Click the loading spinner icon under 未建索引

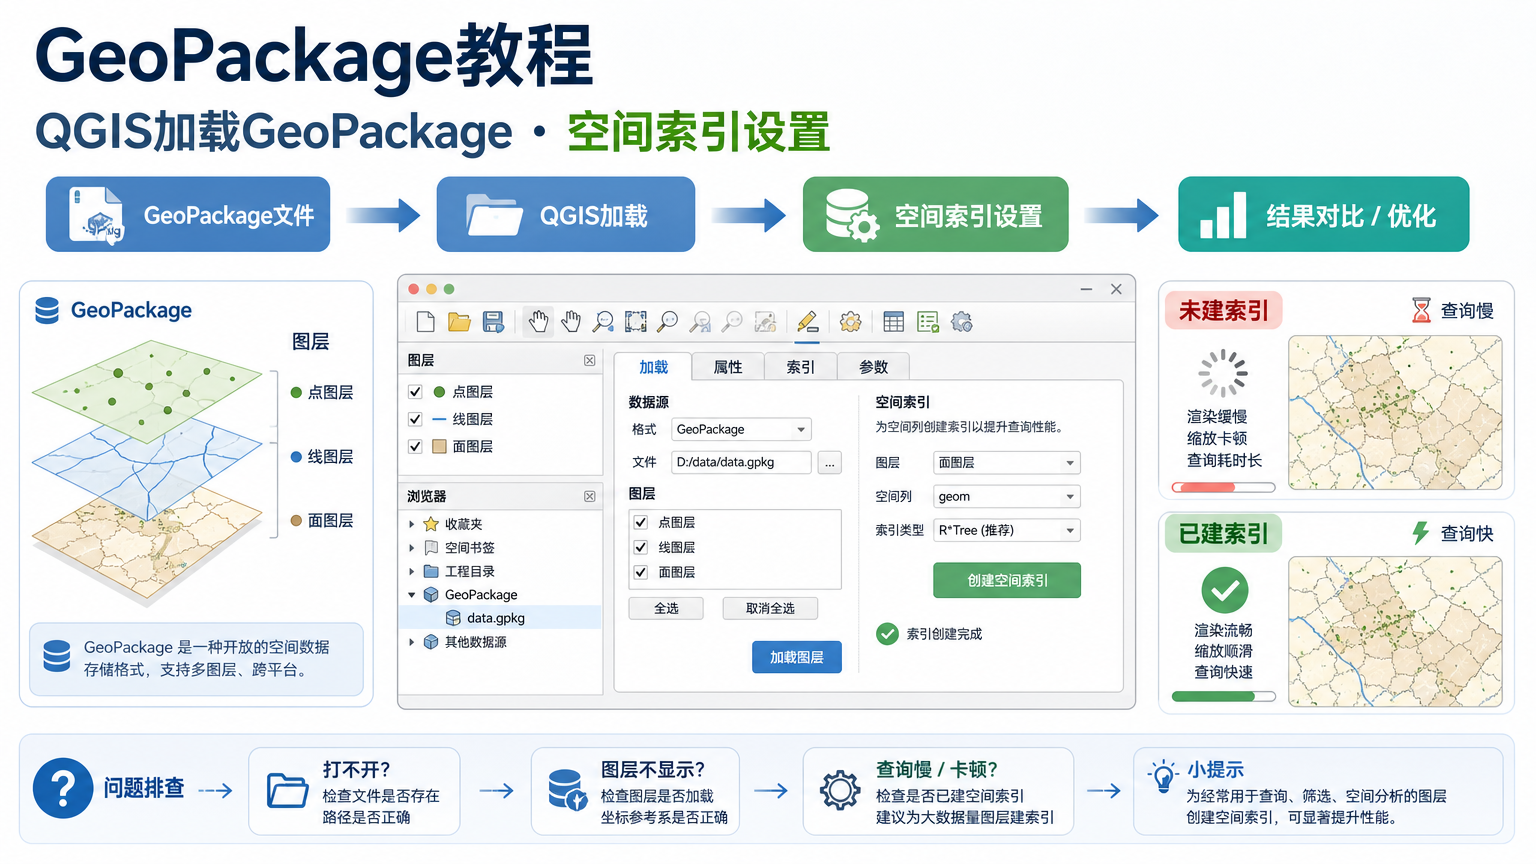pos(1223,374)
